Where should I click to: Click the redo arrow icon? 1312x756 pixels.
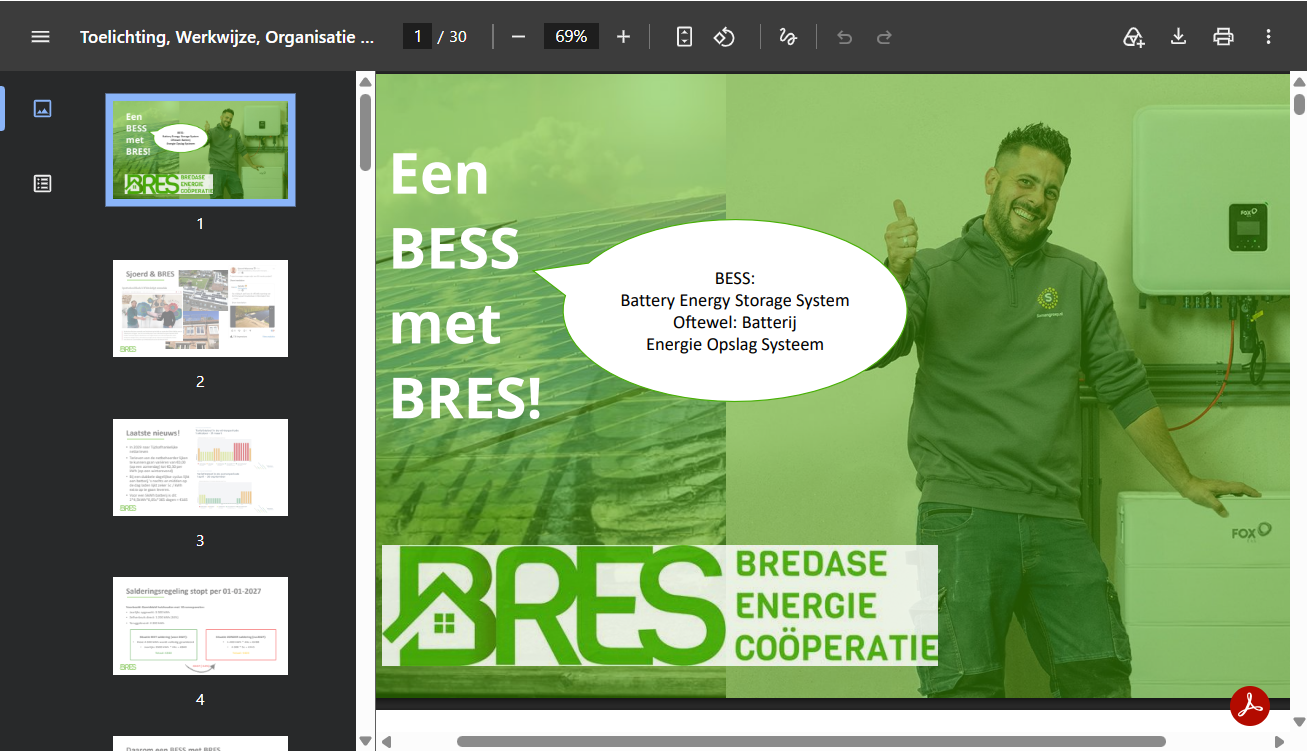pos(884,37)
